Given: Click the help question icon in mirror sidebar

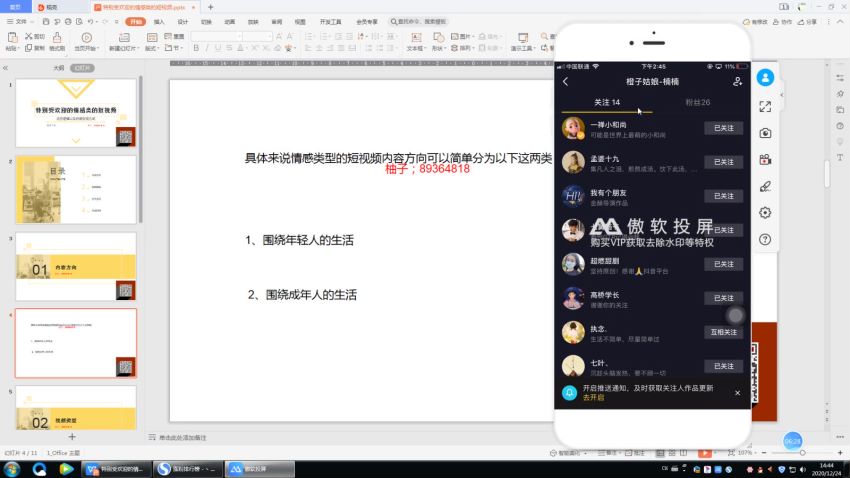Looking at the screenshot, I should [765, 239].
